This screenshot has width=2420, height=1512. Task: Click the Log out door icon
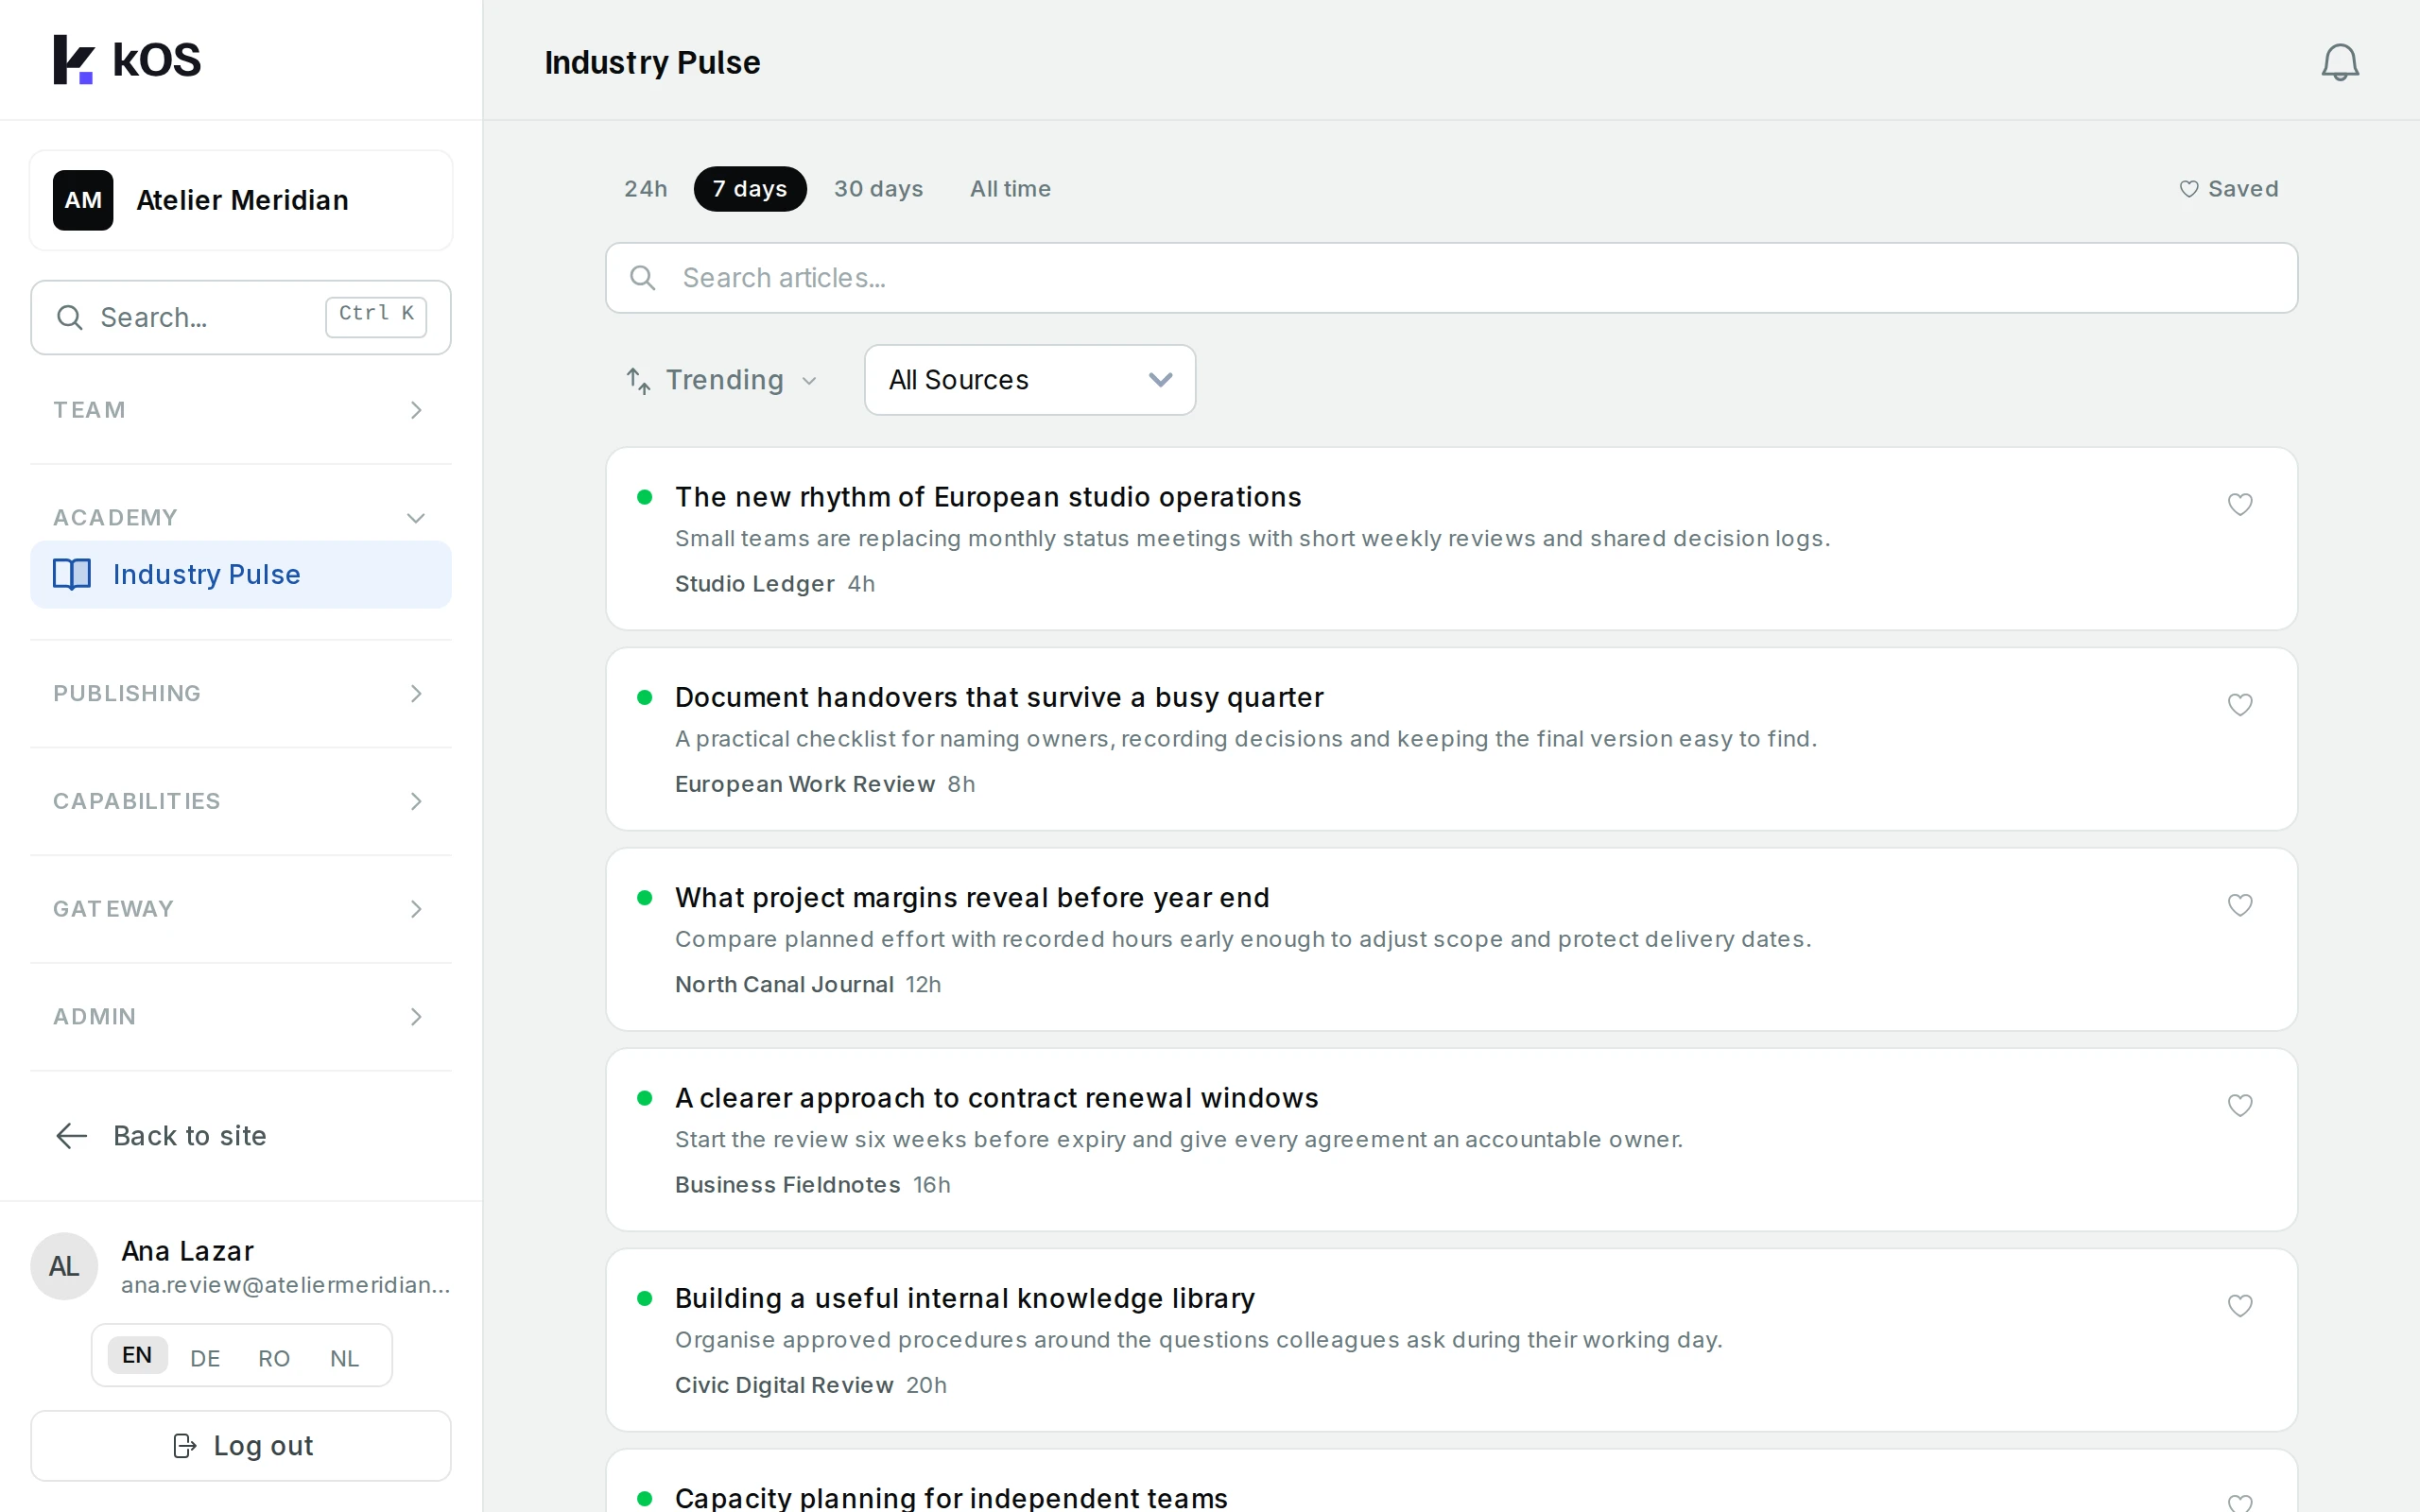tap(184, 1446)
